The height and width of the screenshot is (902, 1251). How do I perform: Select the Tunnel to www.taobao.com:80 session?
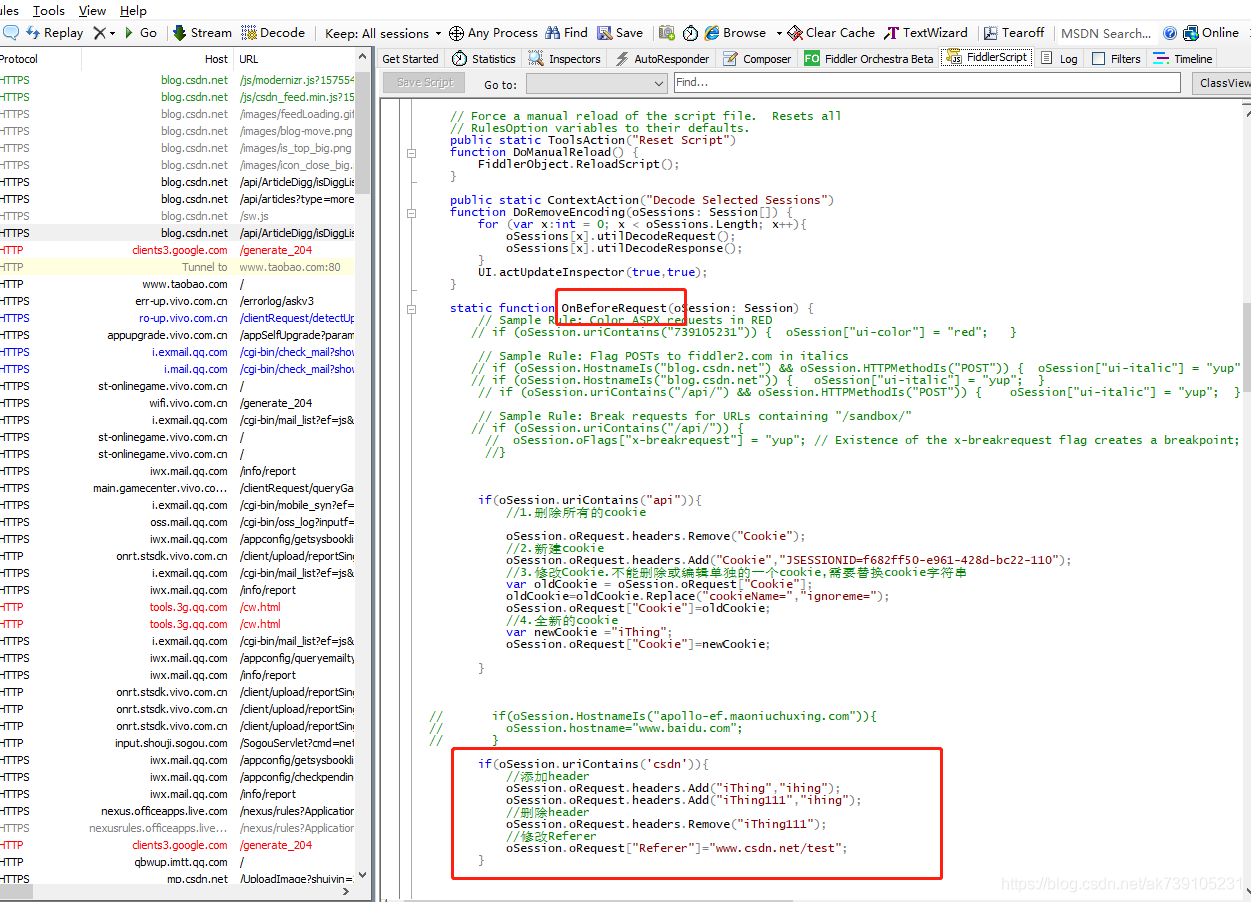pos(178,267)
